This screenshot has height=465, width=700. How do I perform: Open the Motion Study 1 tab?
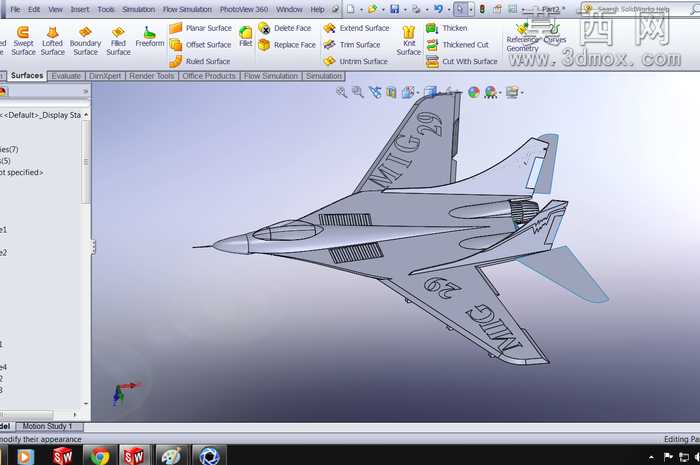47,426
